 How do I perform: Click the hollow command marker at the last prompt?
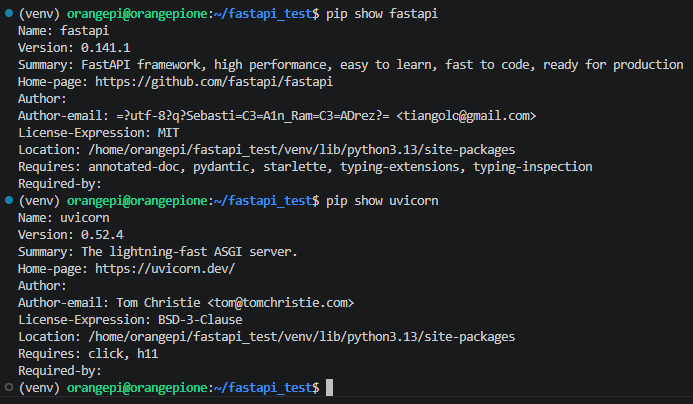[9, 387]
